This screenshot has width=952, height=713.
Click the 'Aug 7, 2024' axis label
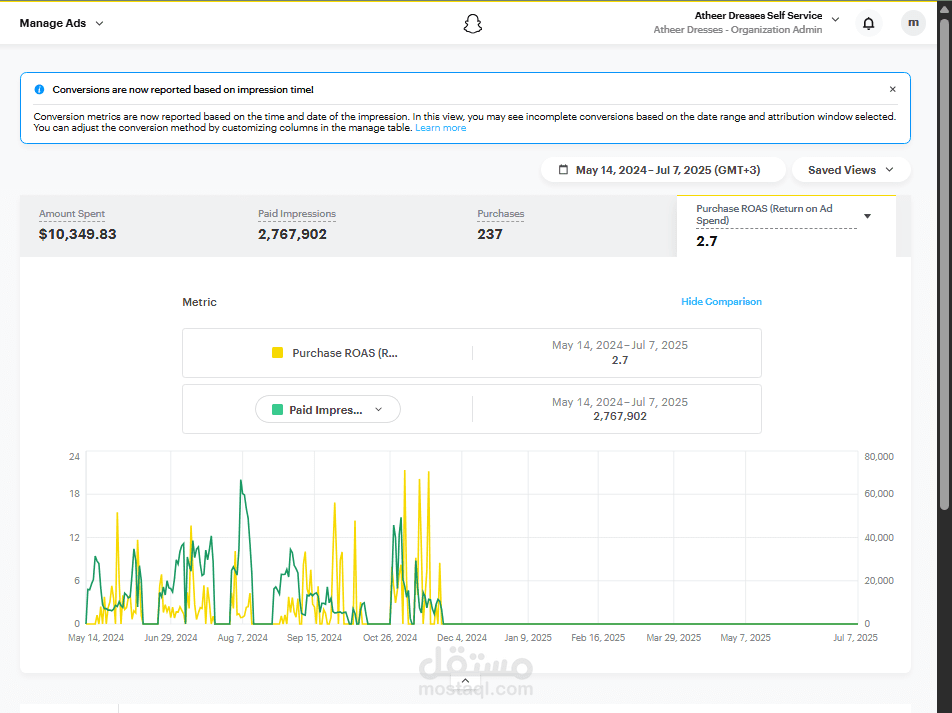pyautogui.click(x=242, y=638)
